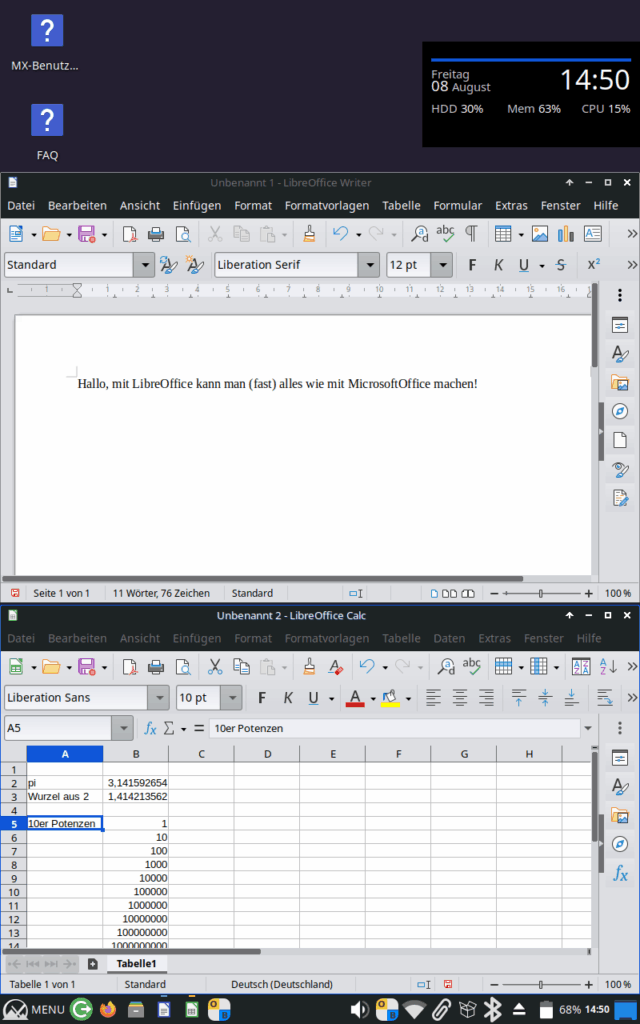Toggle formatting marks in Writer toolbar
This screenshot has height=1024, width=640.
pos(470,234)
